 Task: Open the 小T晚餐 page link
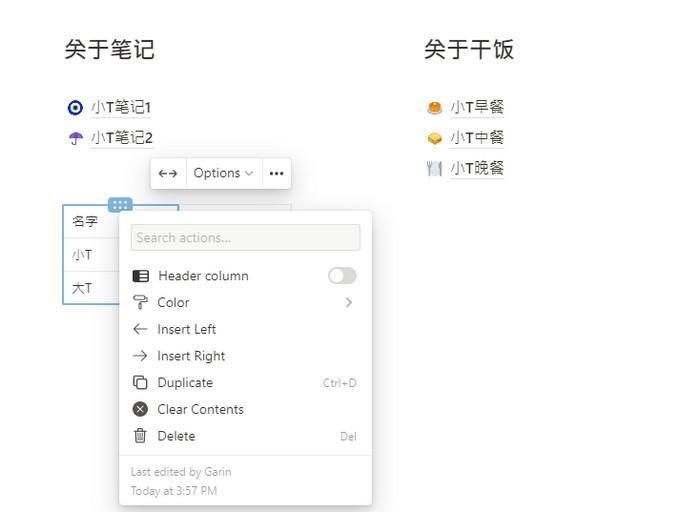[477, 168]
